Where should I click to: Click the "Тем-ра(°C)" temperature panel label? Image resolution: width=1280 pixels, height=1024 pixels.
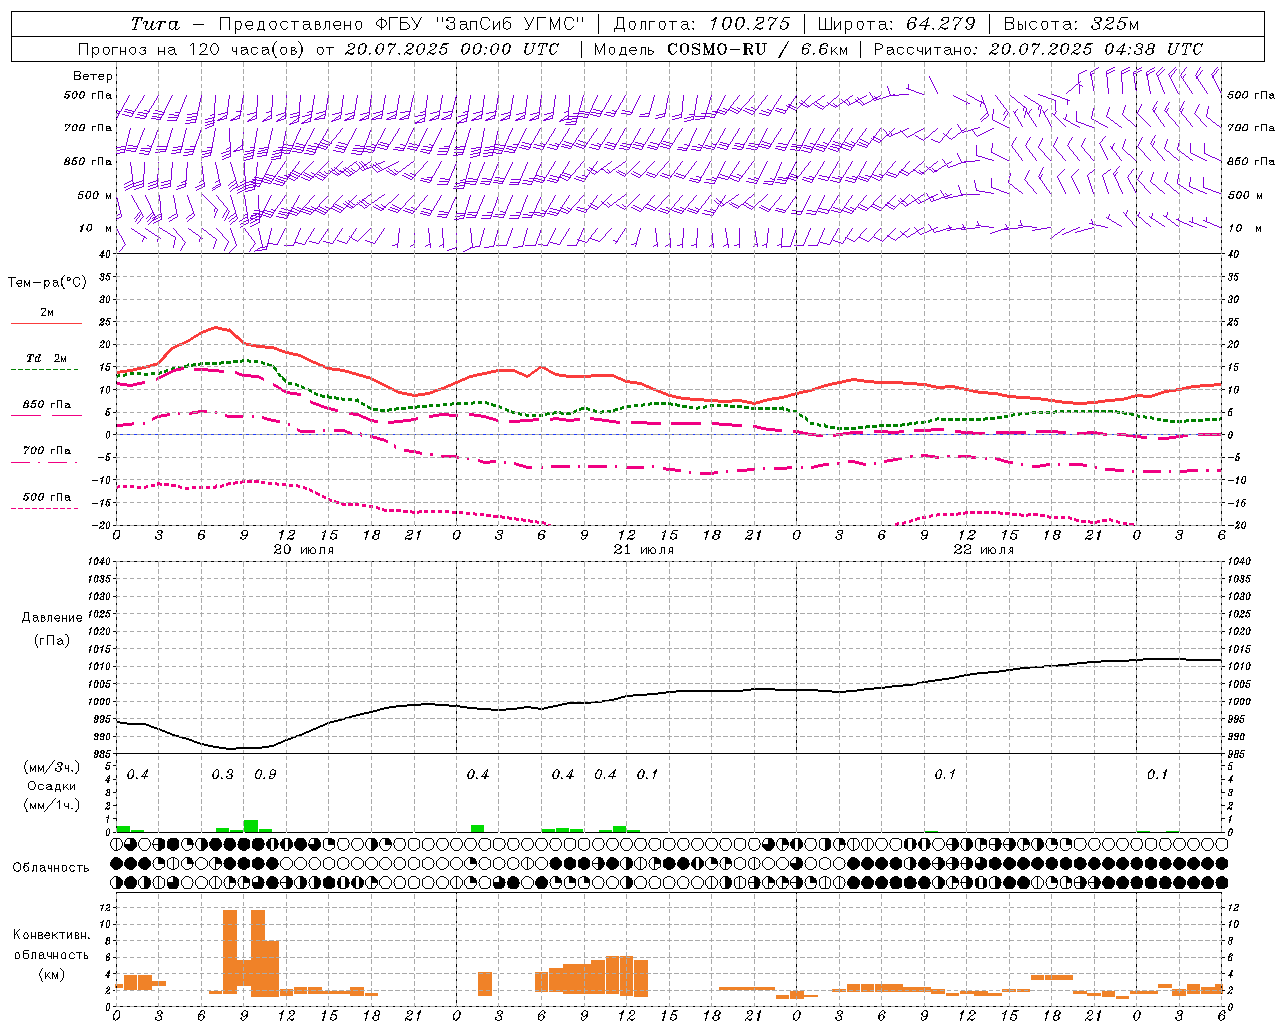[x=47, y=283]
